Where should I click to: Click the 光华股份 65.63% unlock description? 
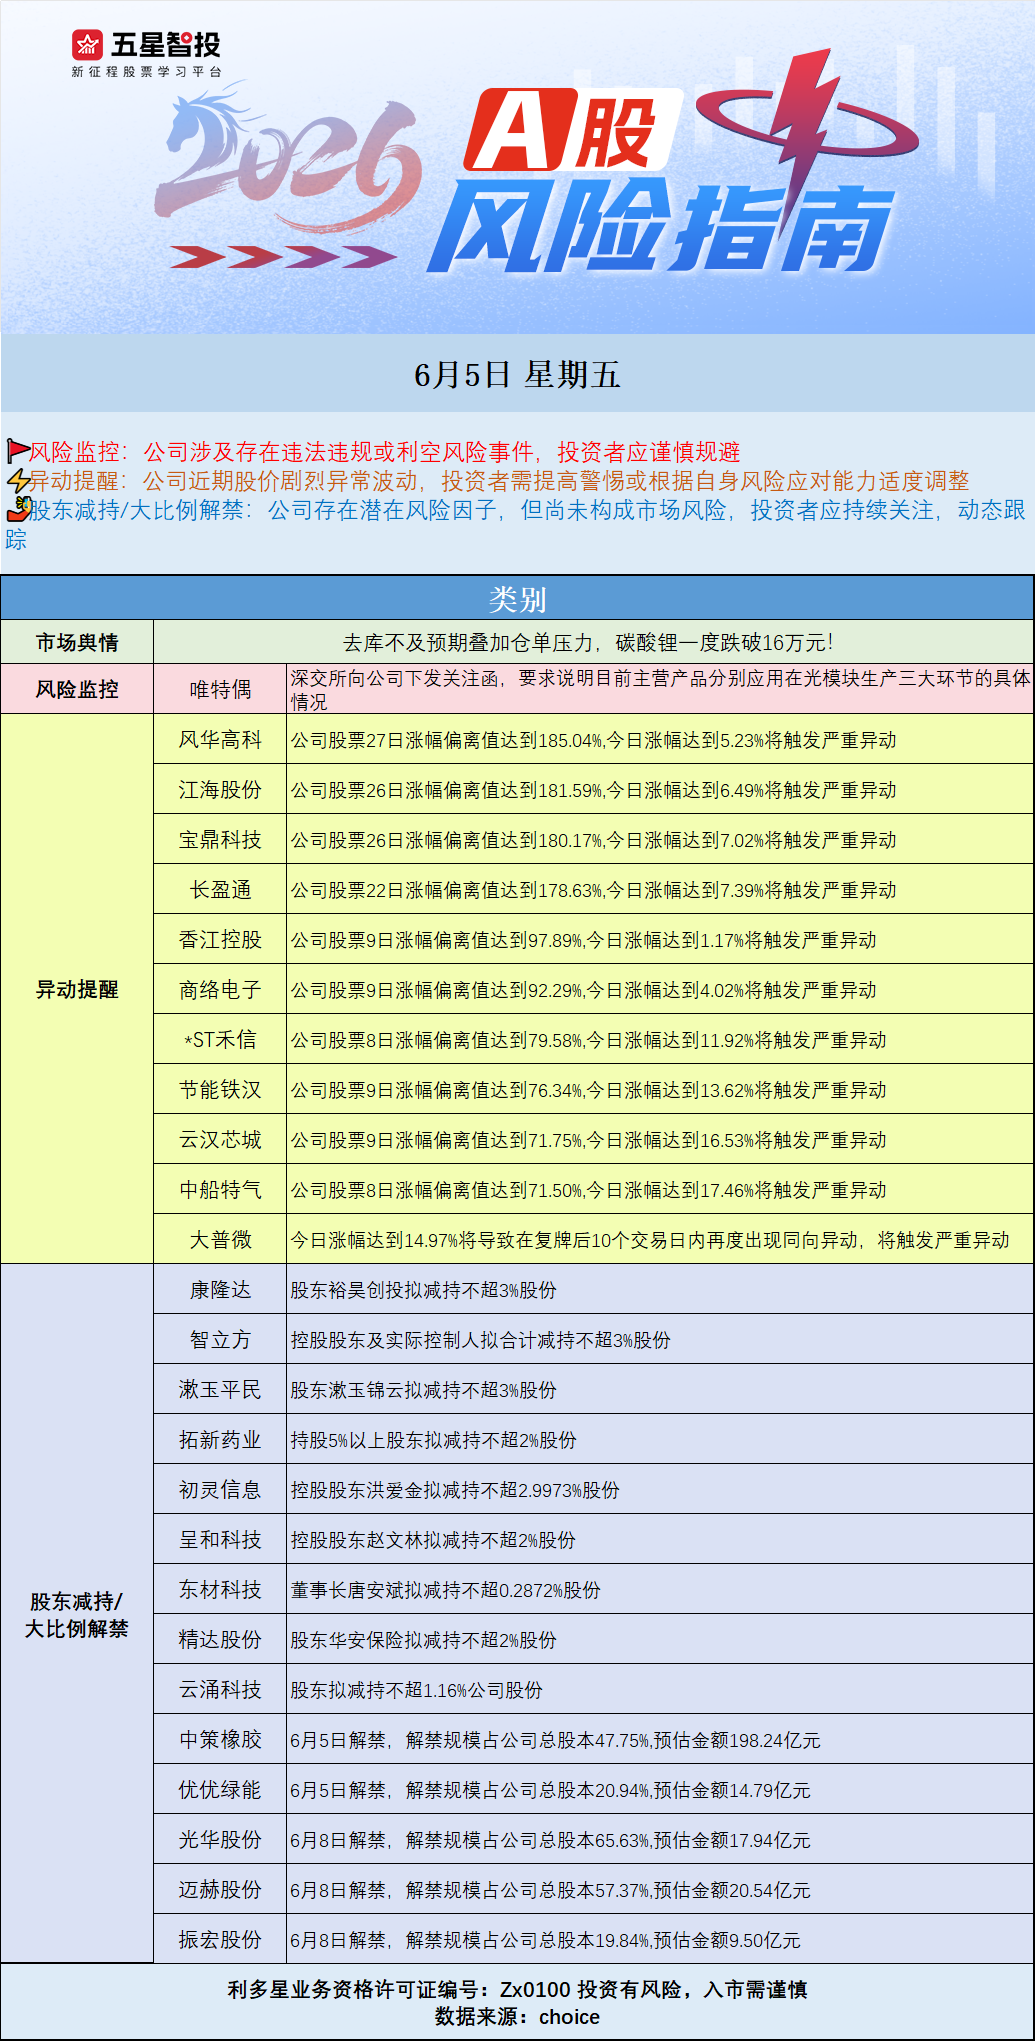click(550, 1840)
